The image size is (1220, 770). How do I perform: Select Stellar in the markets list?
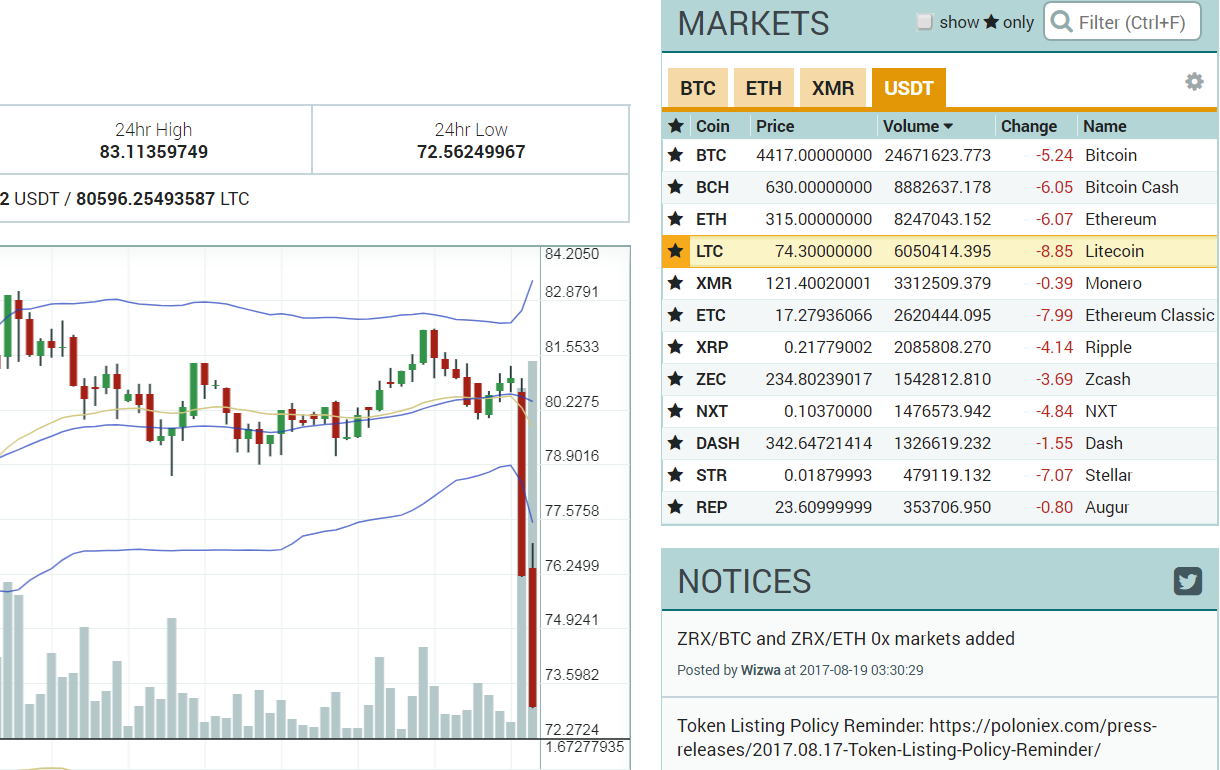pyautogui.click(x=1109, y=475)
